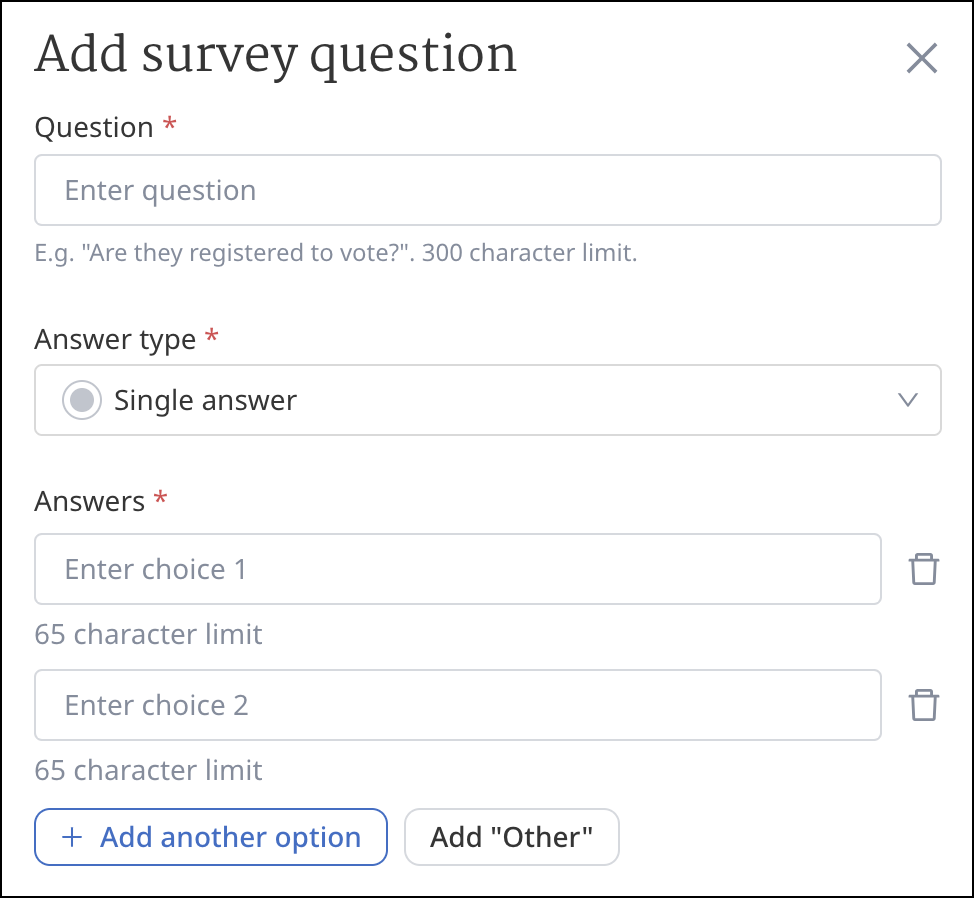Viewport: 974px width, 898px height.
Task: Click the Add "Other" button
Action: click(x=511, y=837)
